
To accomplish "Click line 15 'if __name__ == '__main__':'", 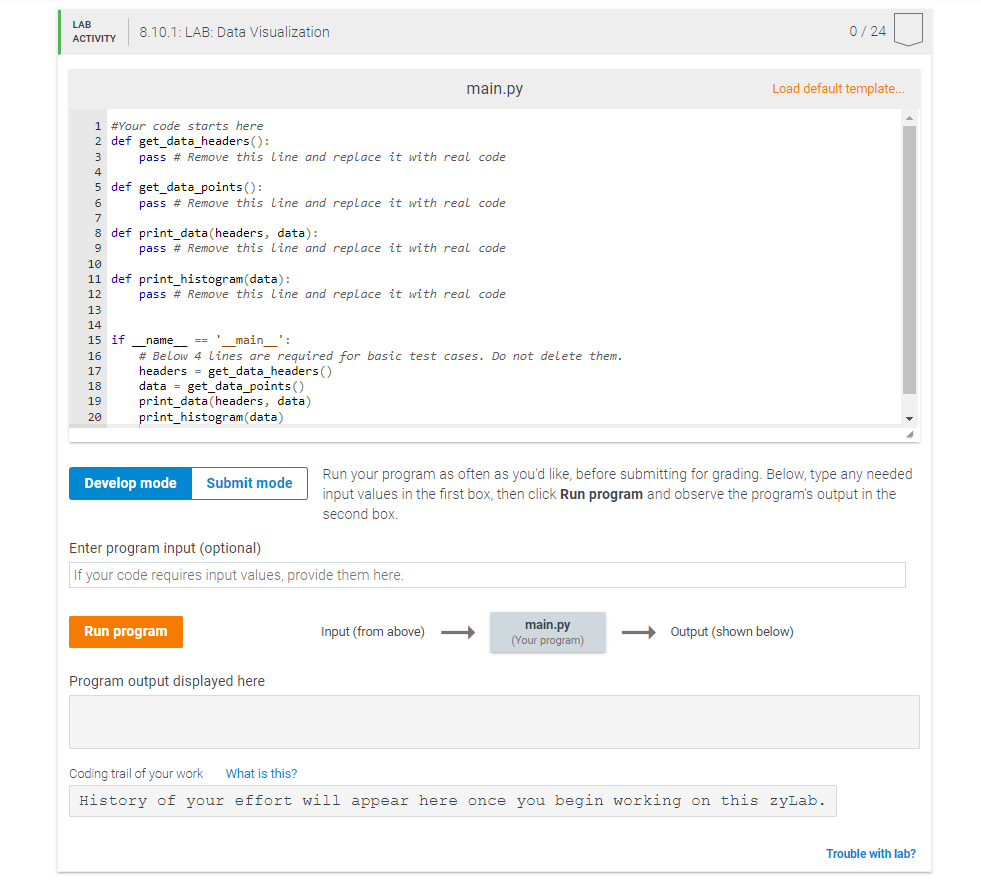I will coord(201,340).
